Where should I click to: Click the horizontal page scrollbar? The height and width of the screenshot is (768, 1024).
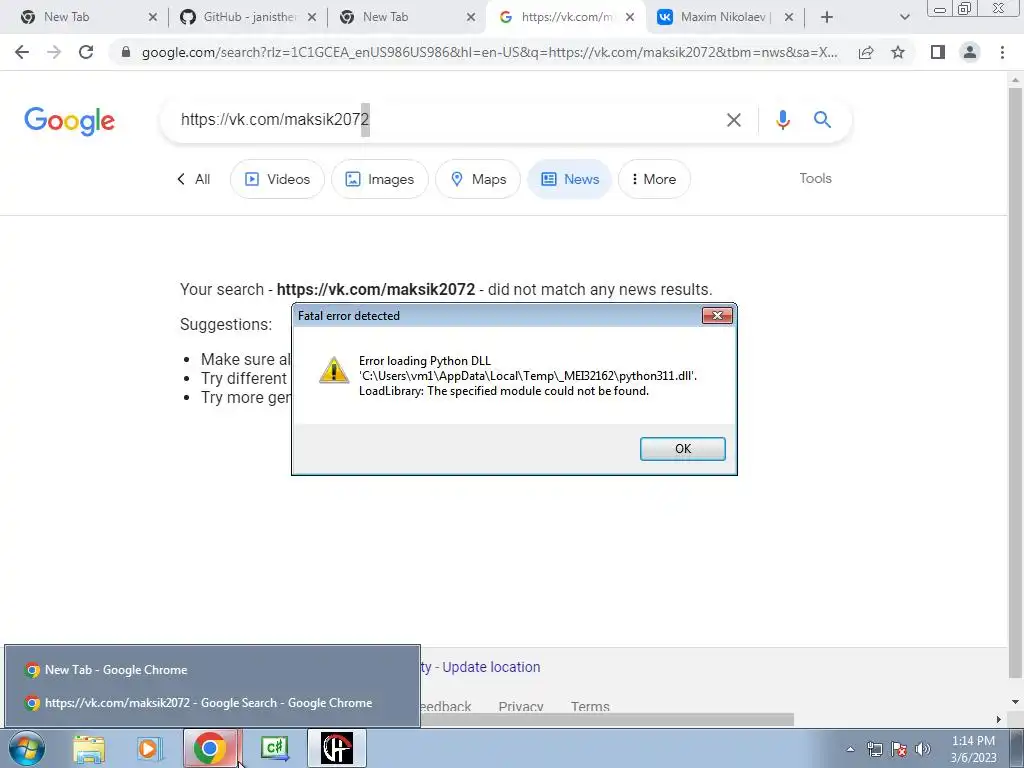point(607,719)
